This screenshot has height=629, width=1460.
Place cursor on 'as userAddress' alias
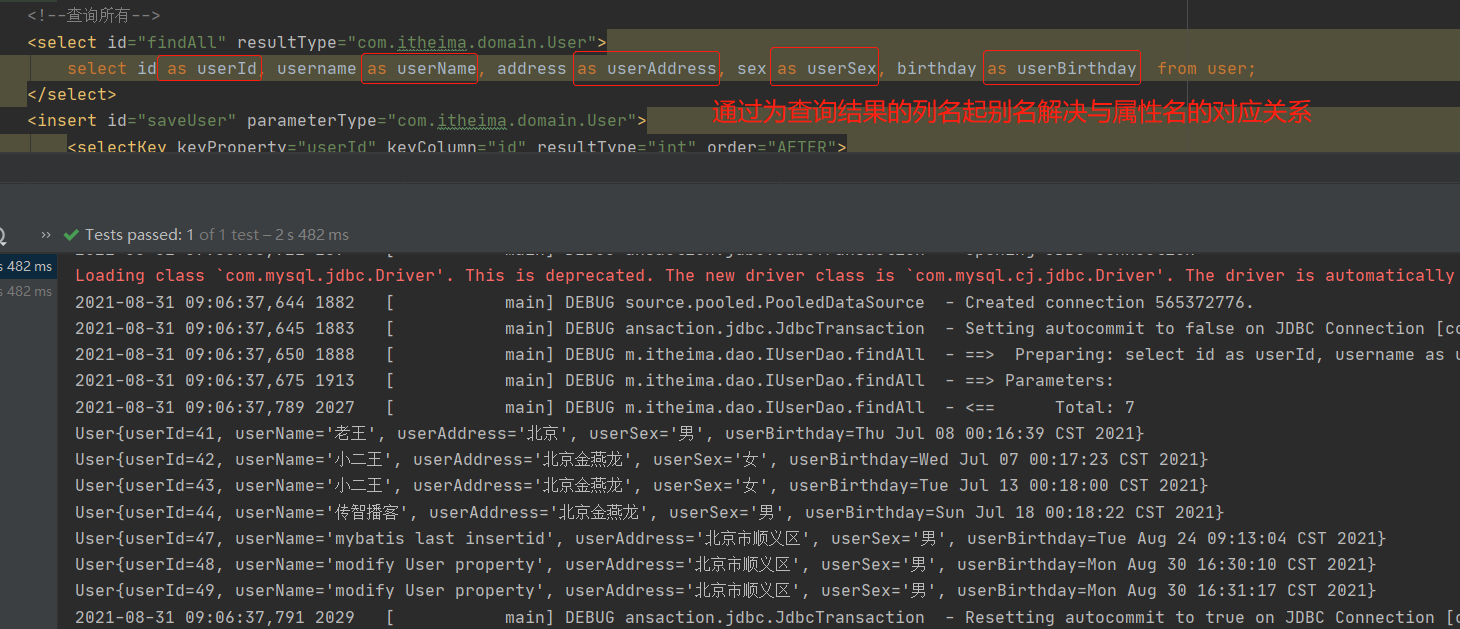click(646, 68)
